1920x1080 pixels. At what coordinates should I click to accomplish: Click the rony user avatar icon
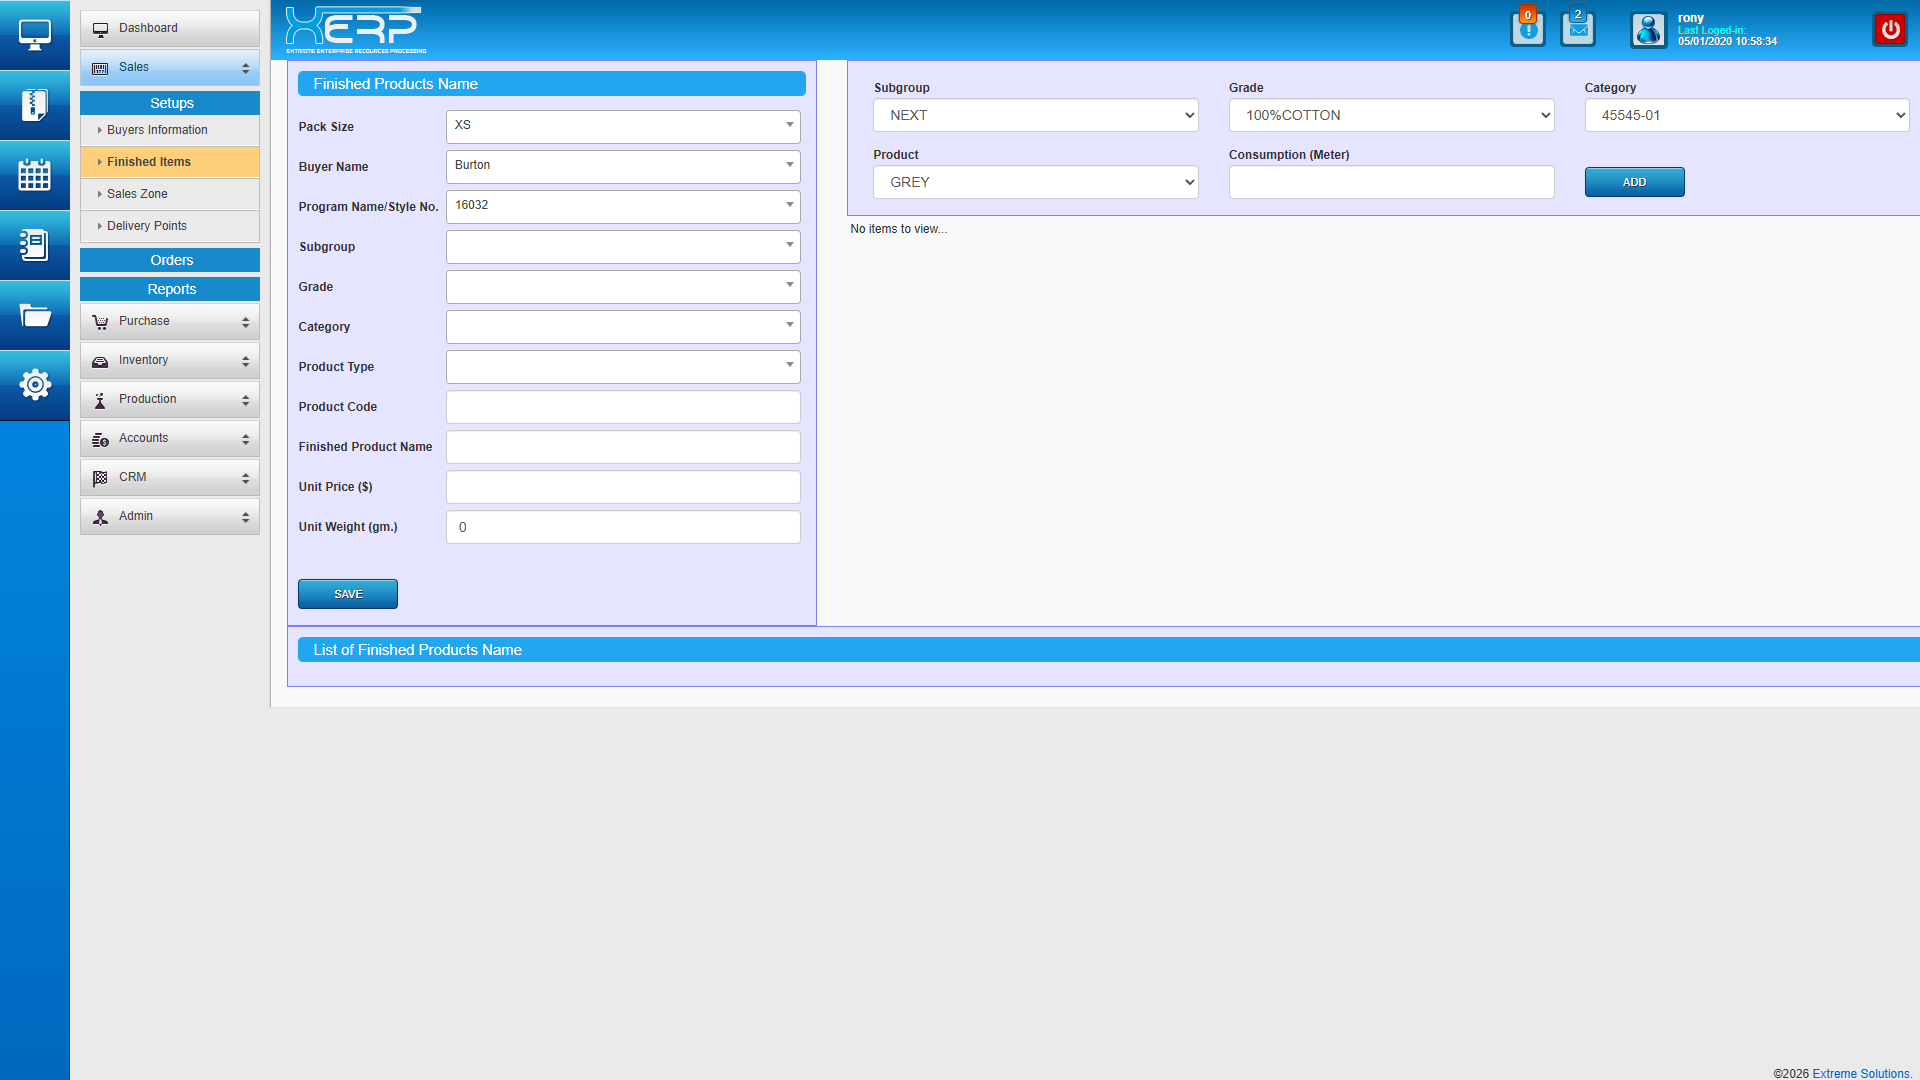1648,30
